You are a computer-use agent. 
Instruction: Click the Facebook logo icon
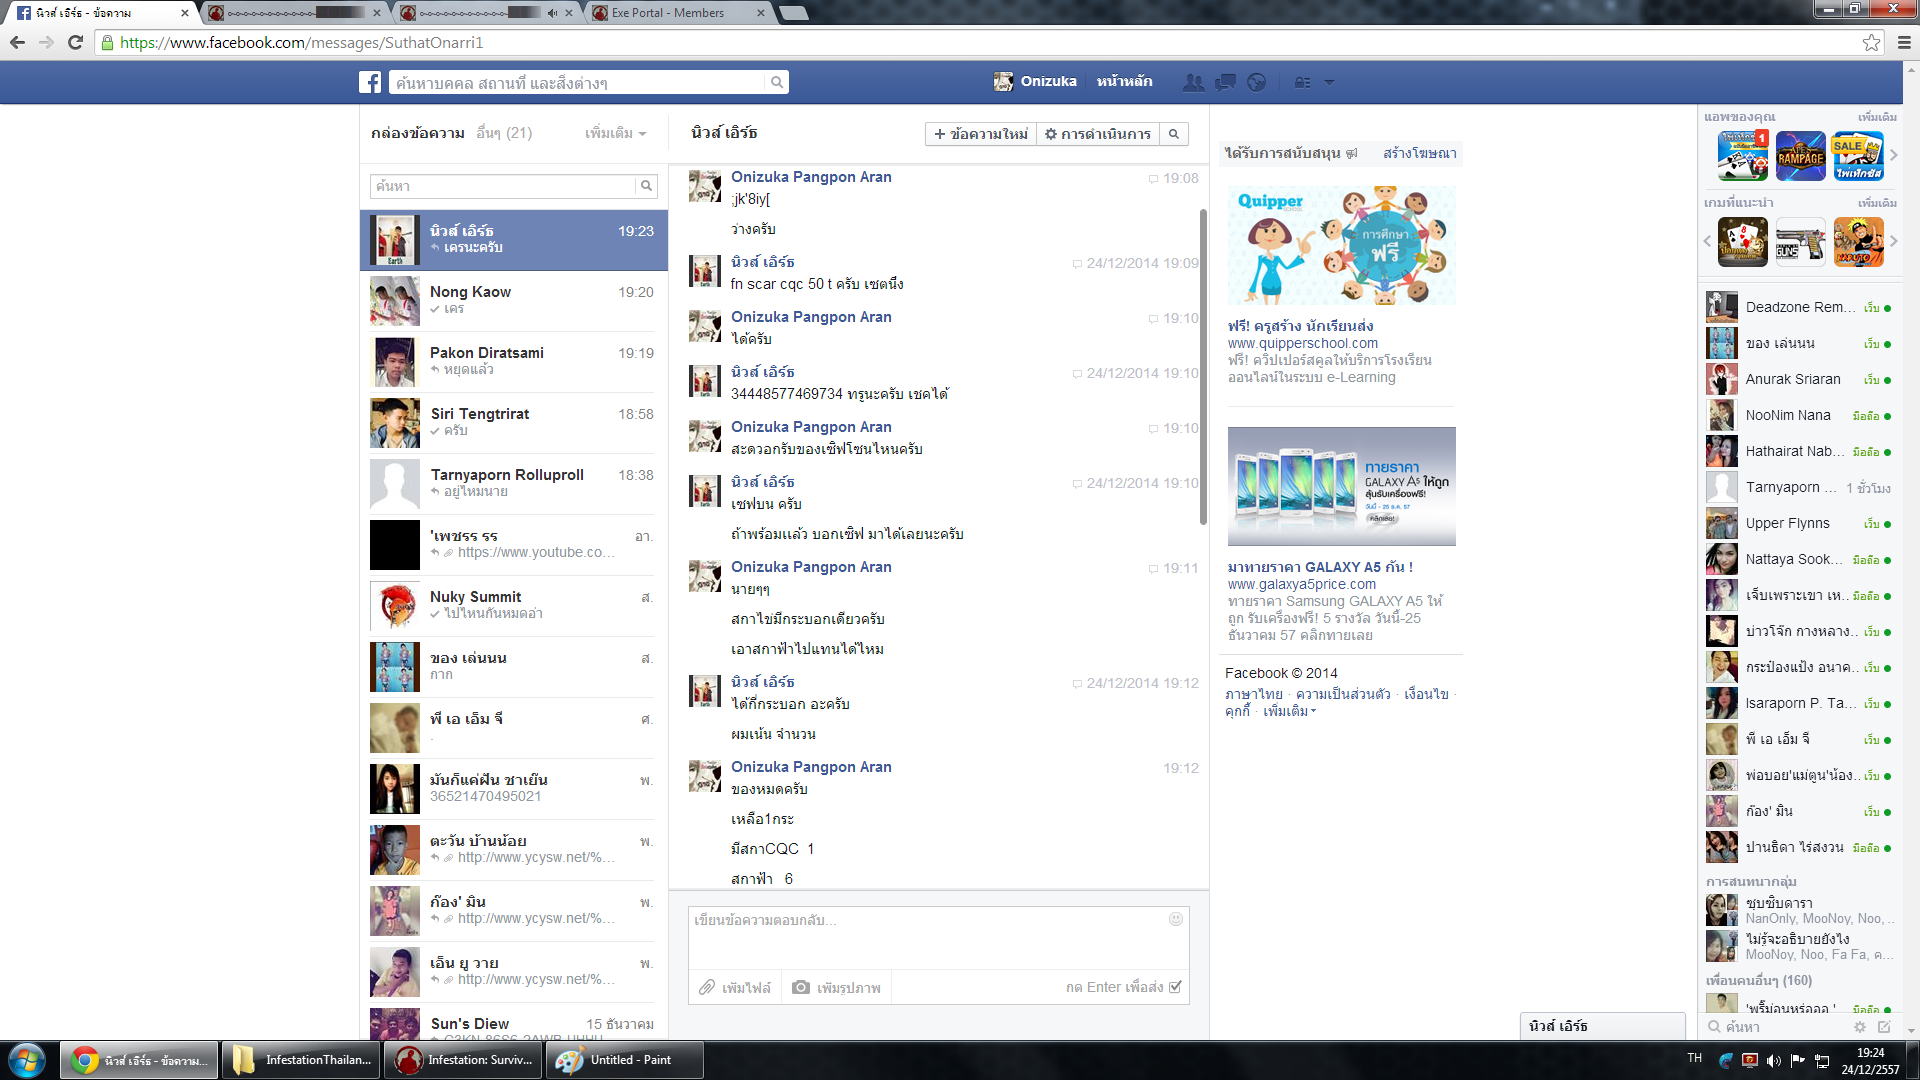click(x=370, y=82)
